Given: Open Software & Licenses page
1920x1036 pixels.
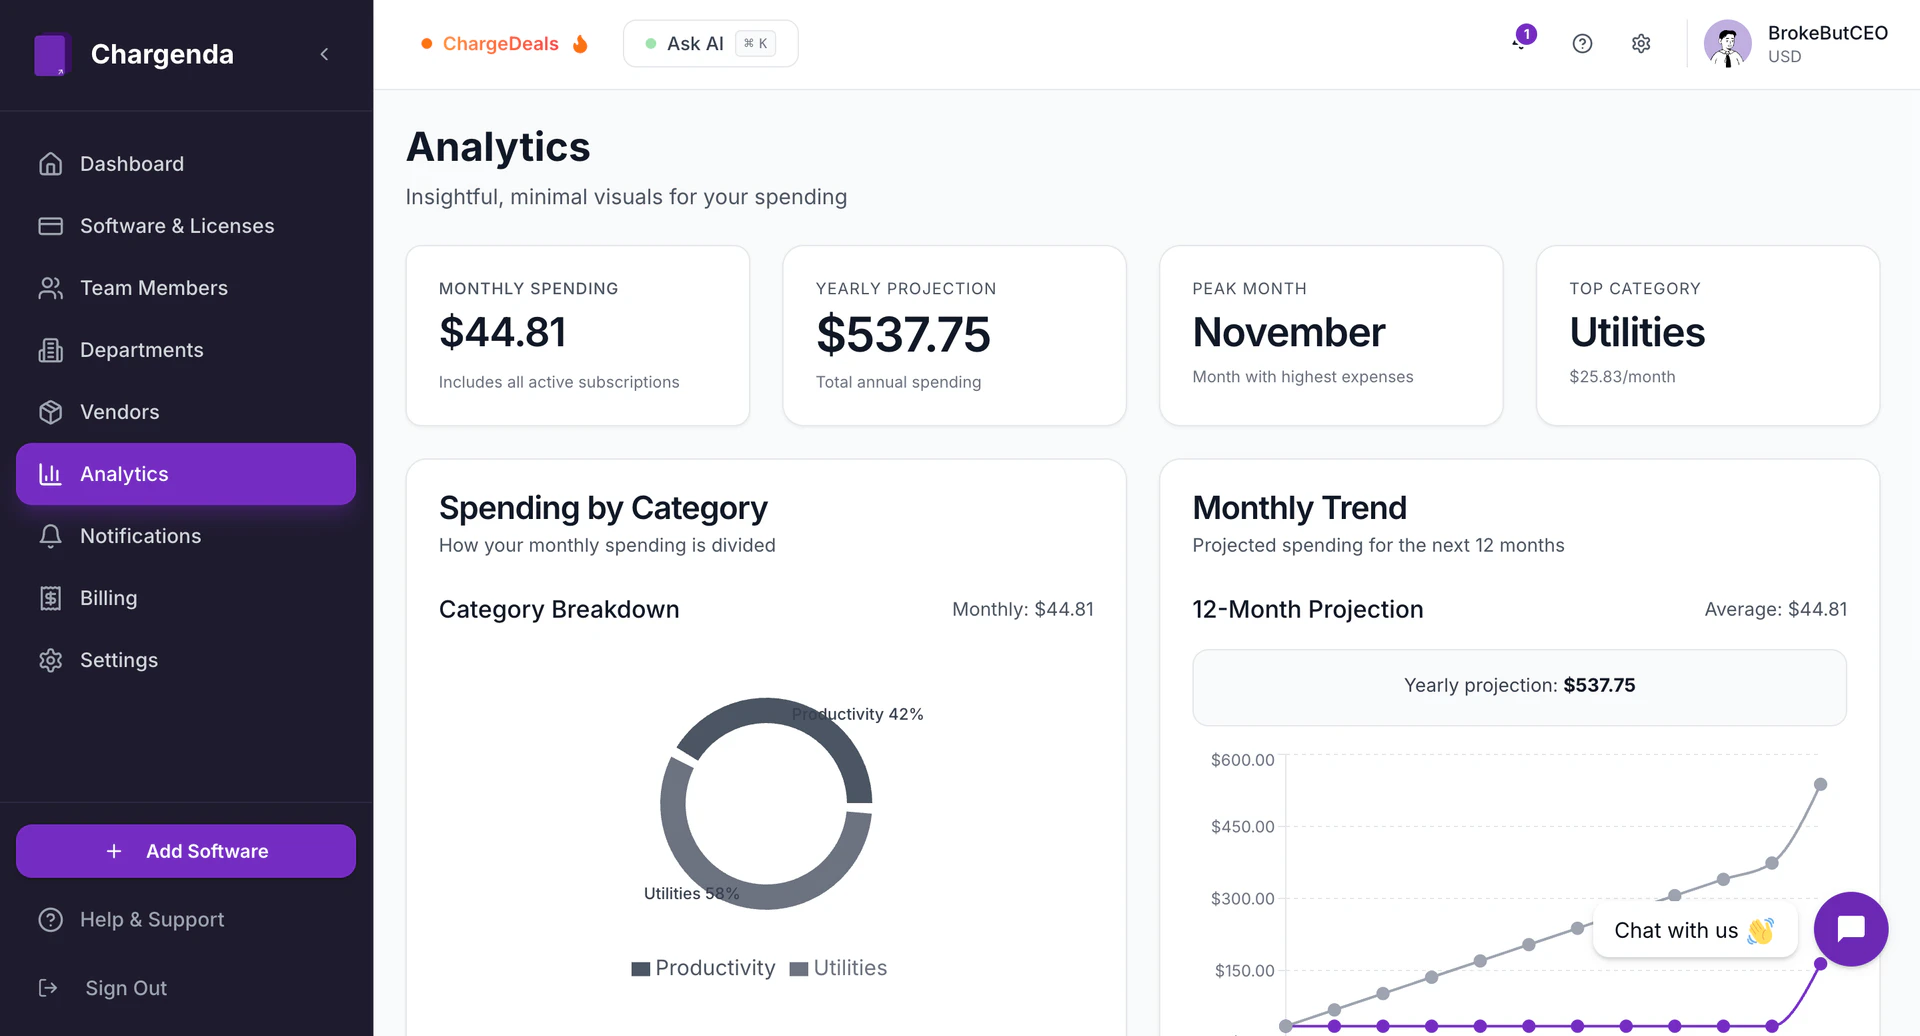Looking at the screenshot, I should pyautogui.click(x=176, y=226).
